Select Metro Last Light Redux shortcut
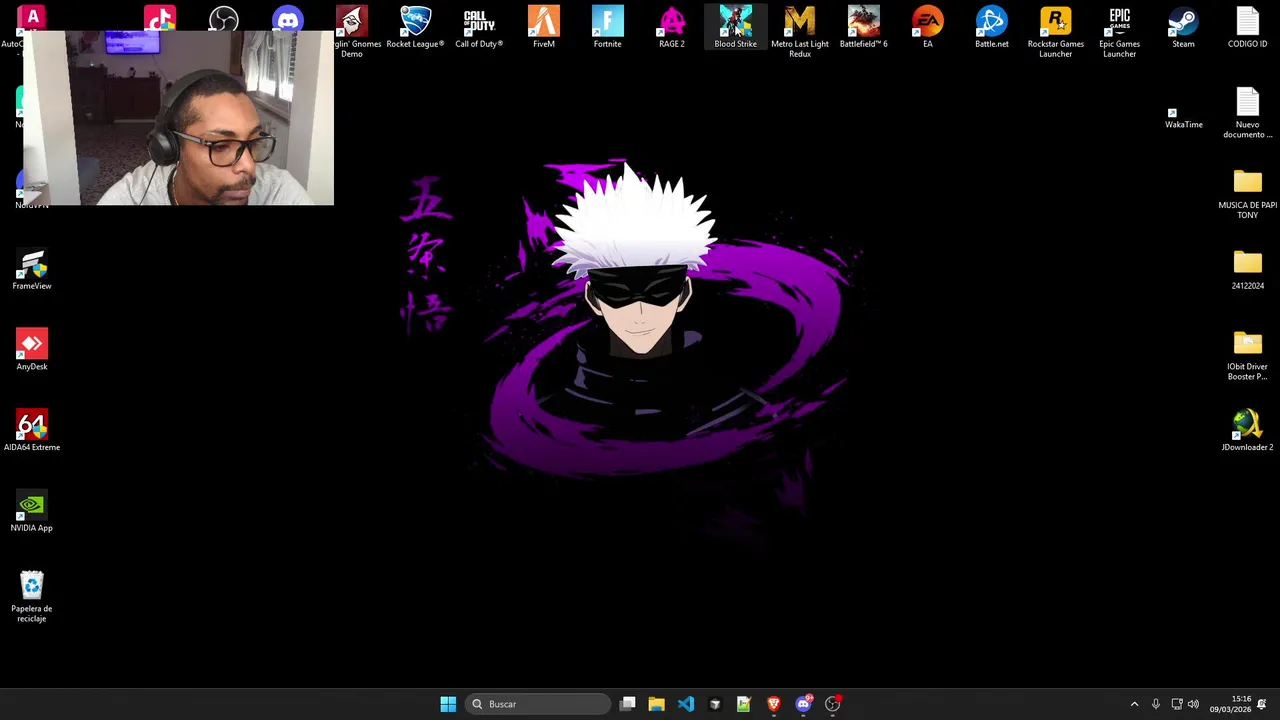The image size is (1280, 720). 800,32
